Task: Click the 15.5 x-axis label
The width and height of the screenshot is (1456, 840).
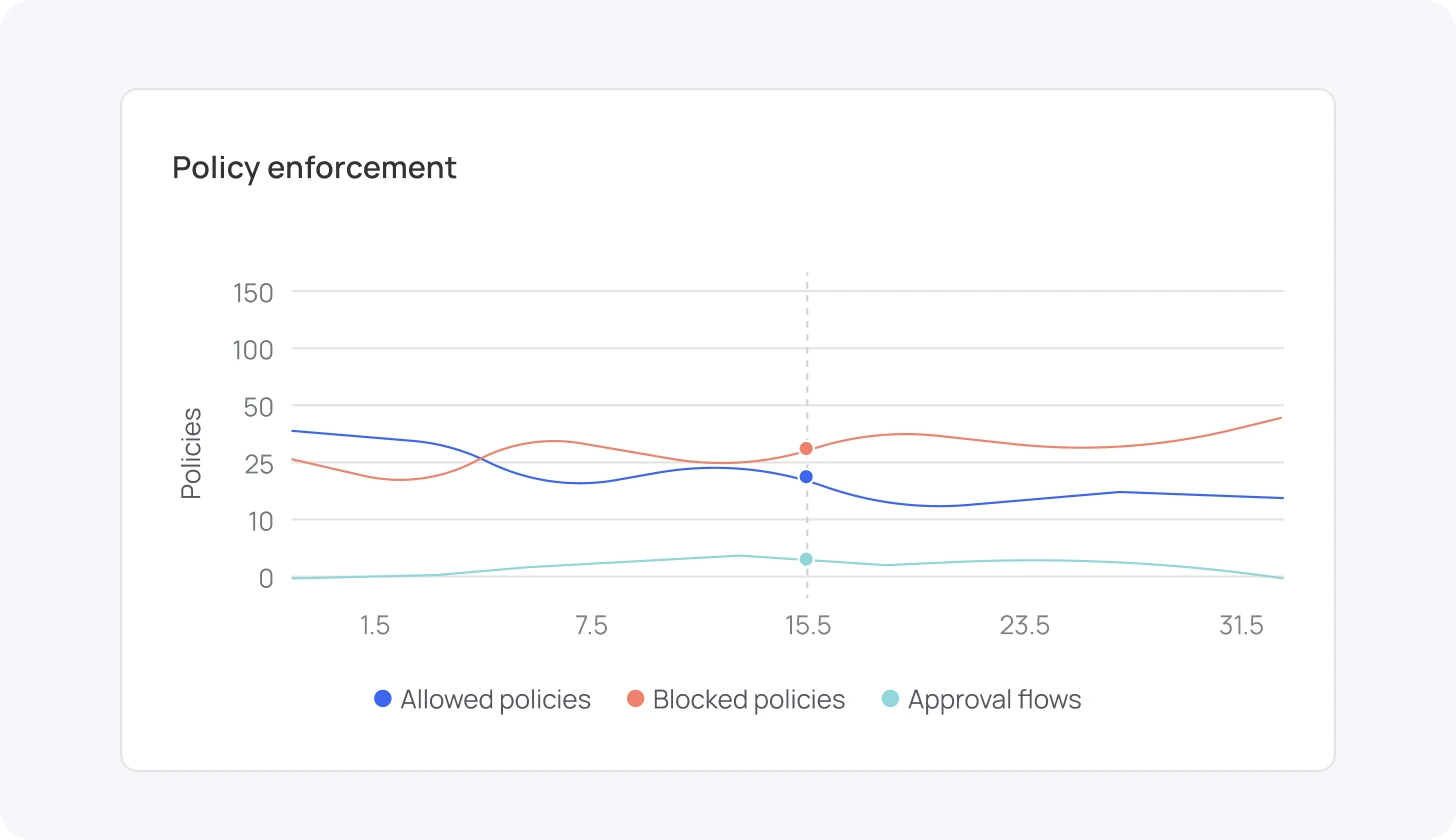Action: coord(808,626)
